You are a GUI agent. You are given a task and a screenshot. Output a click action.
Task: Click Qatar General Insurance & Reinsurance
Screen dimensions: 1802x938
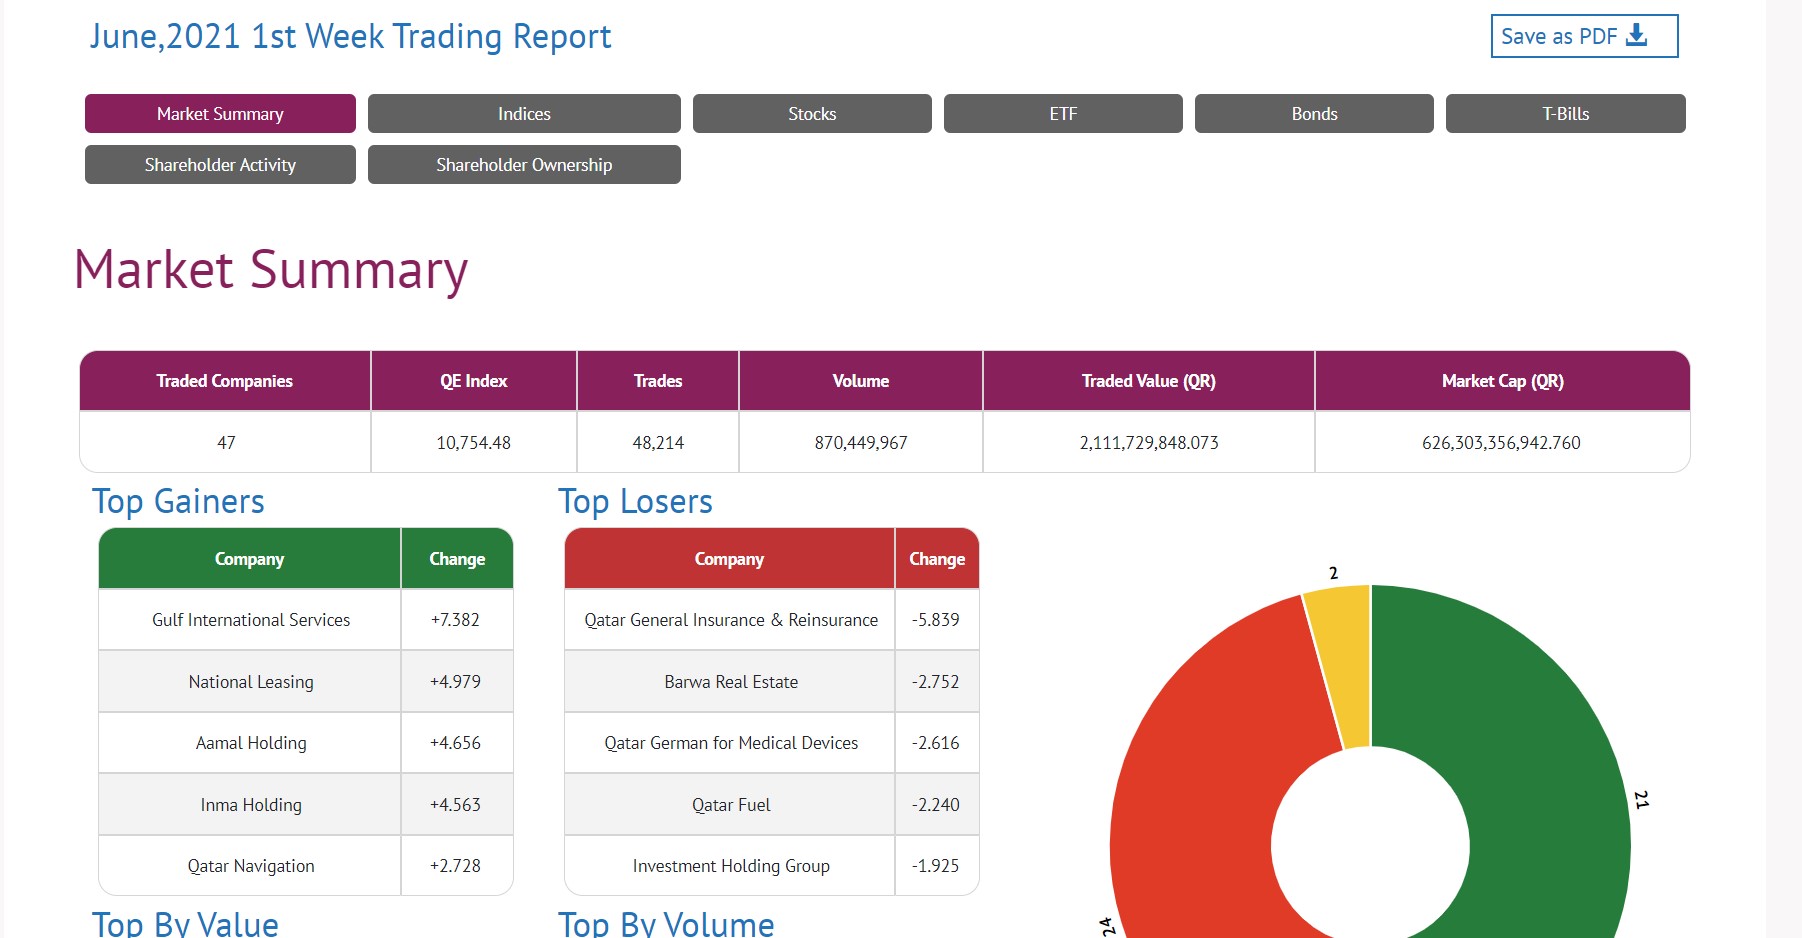(731, 620)
